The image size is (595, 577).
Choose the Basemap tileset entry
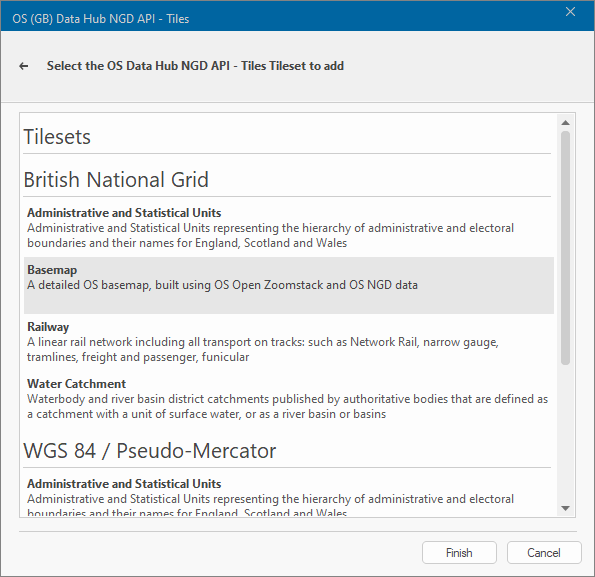click(289, 285)
